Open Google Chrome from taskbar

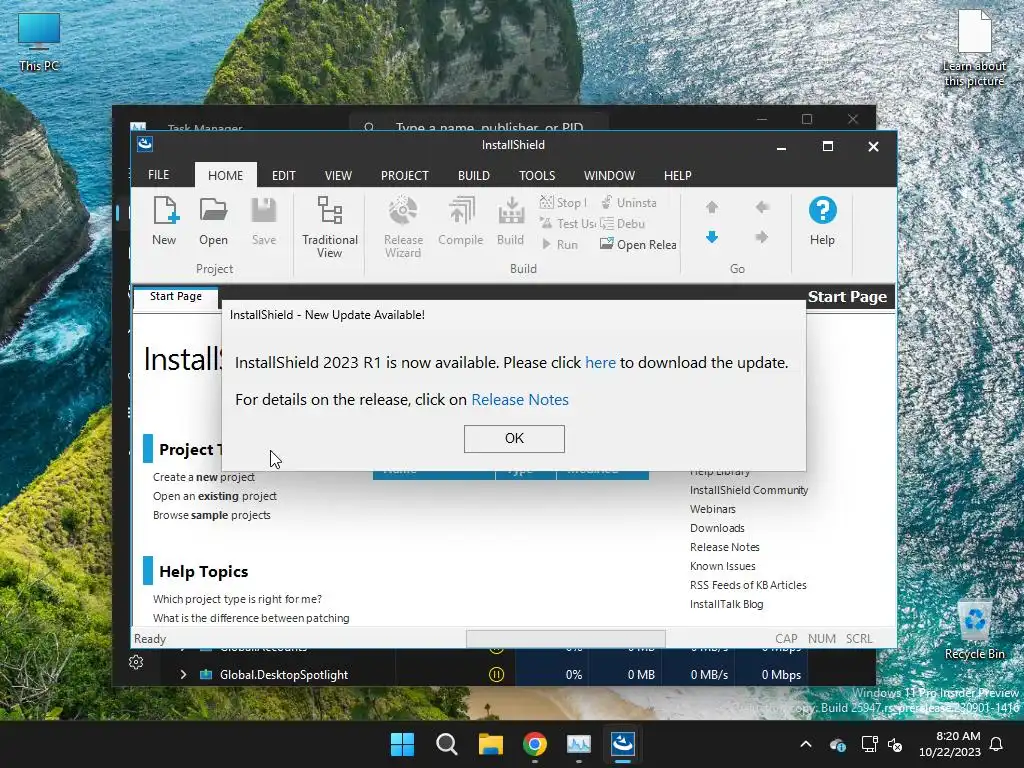pyautogui.click(x=535, y=744)
